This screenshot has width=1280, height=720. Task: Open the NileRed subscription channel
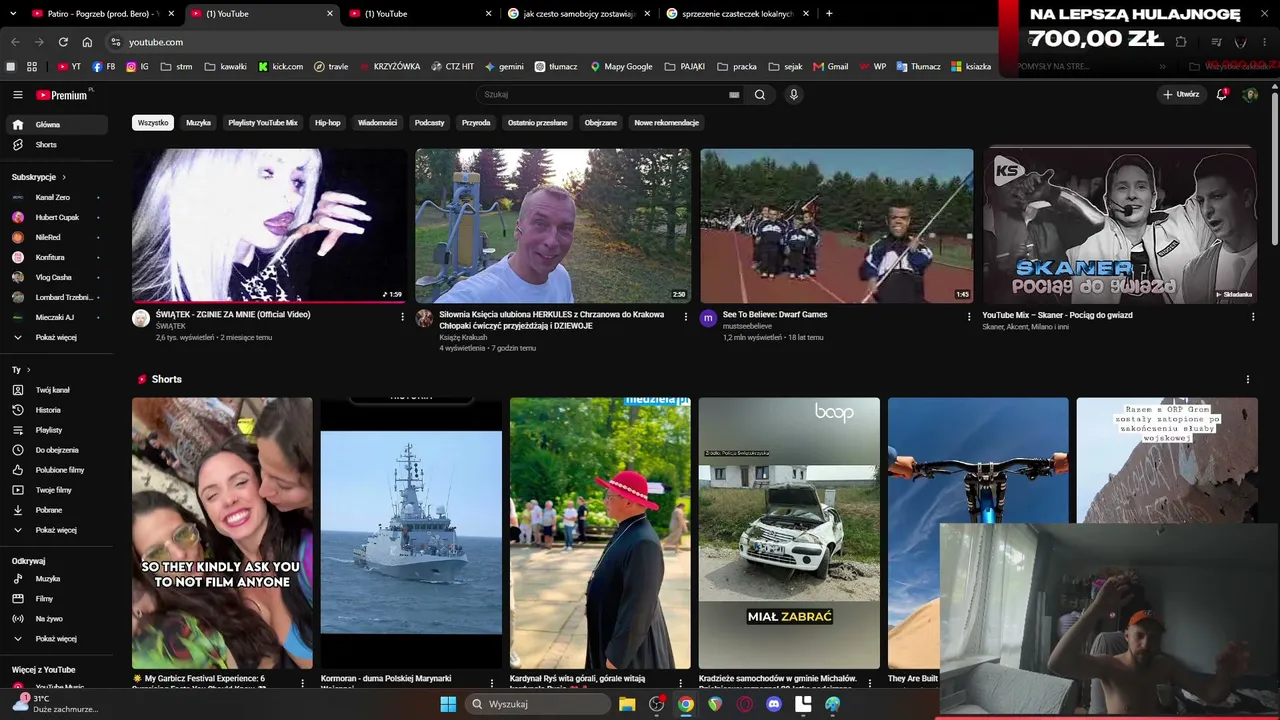point(56,237)
